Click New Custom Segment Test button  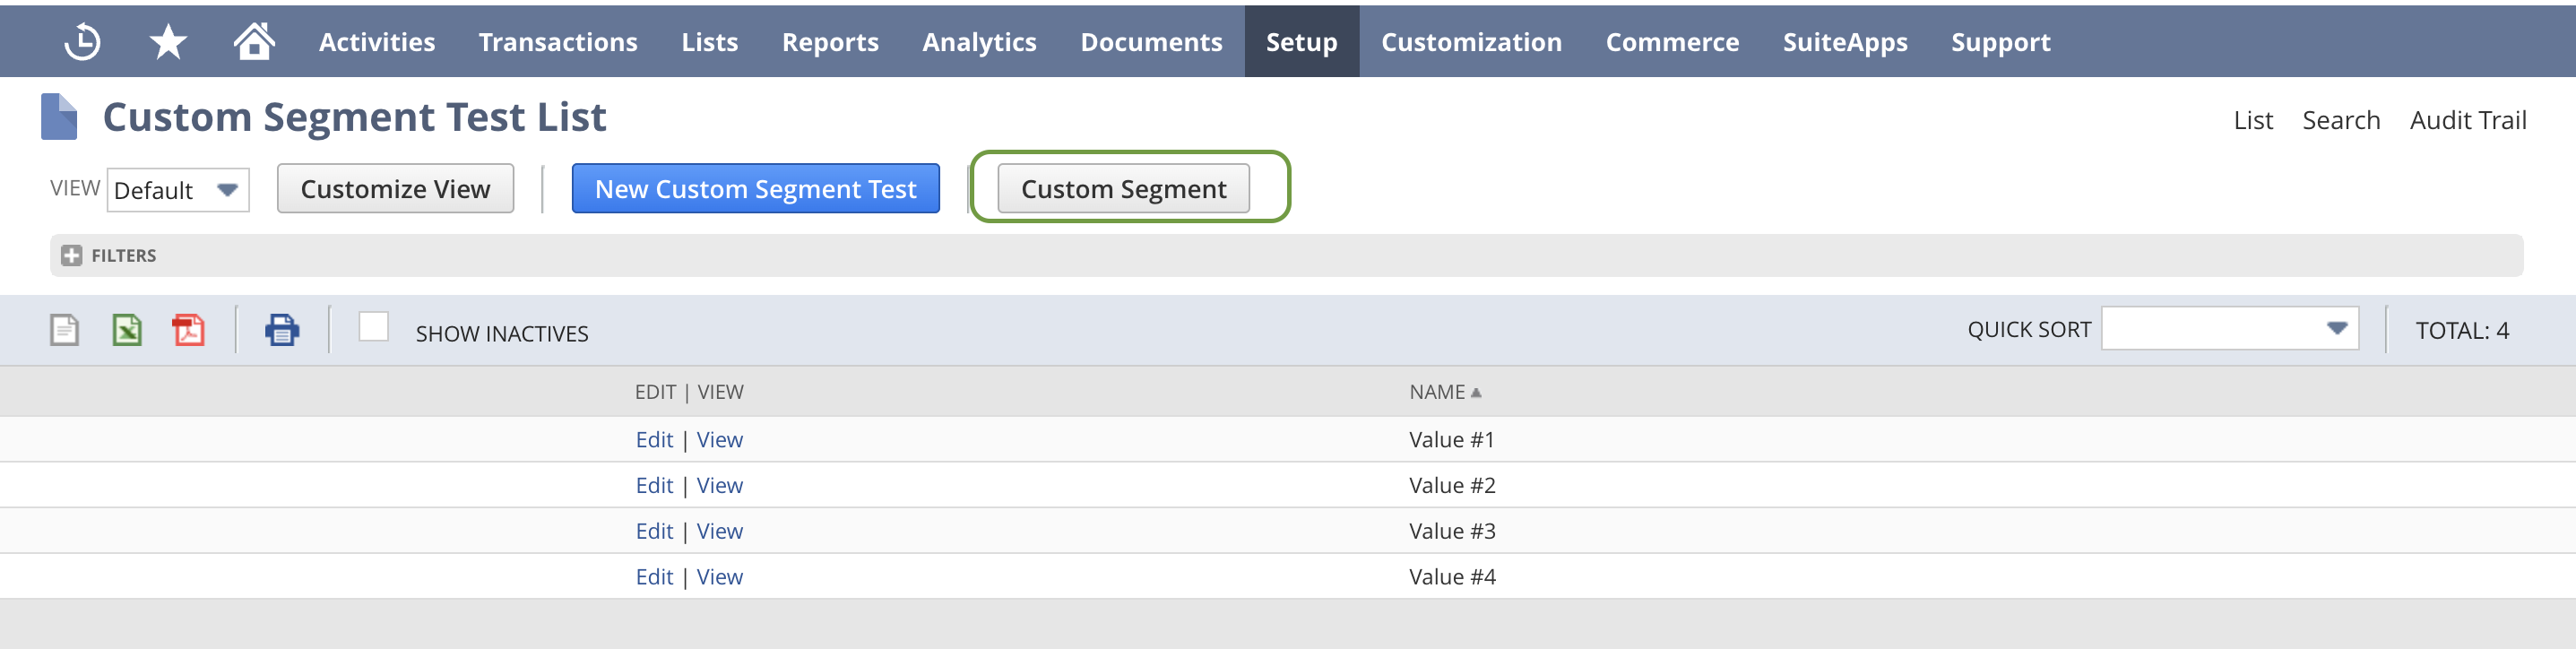point(755,189)
